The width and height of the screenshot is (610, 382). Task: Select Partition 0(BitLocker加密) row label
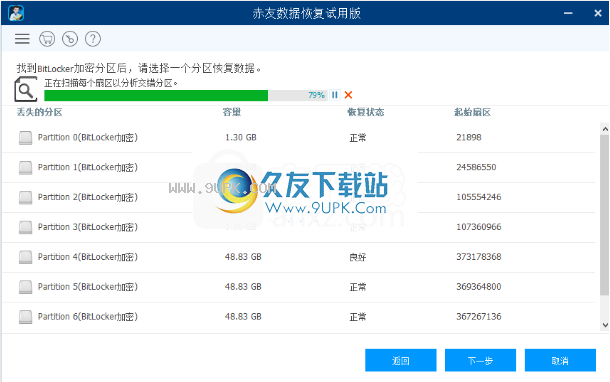[88, 137]
